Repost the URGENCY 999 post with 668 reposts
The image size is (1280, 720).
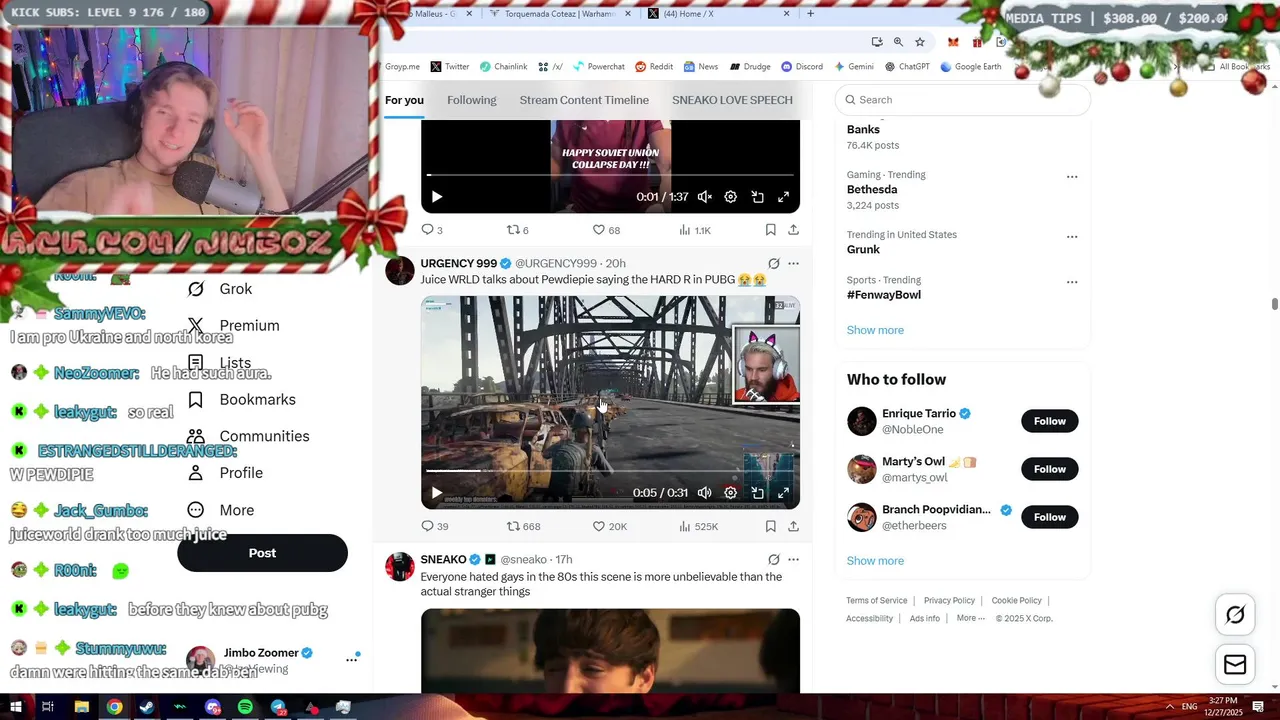click(523, 526)
